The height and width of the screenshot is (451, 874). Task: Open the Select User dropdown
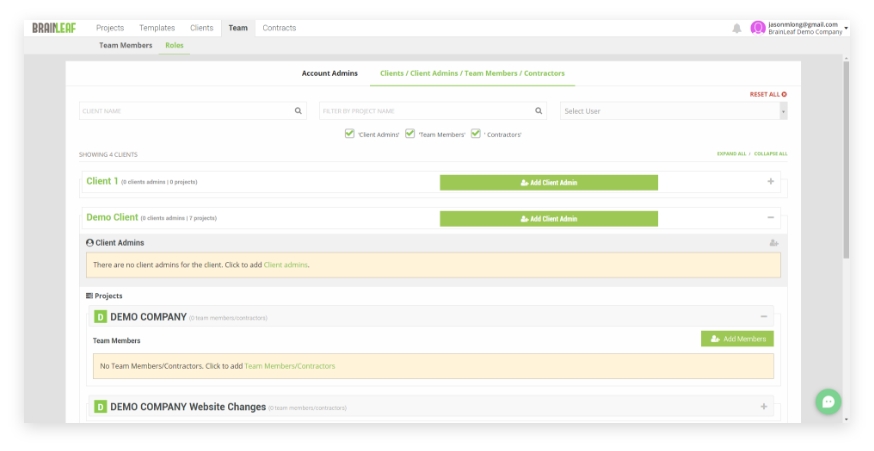pyautogui.click(x=673, y=111)
